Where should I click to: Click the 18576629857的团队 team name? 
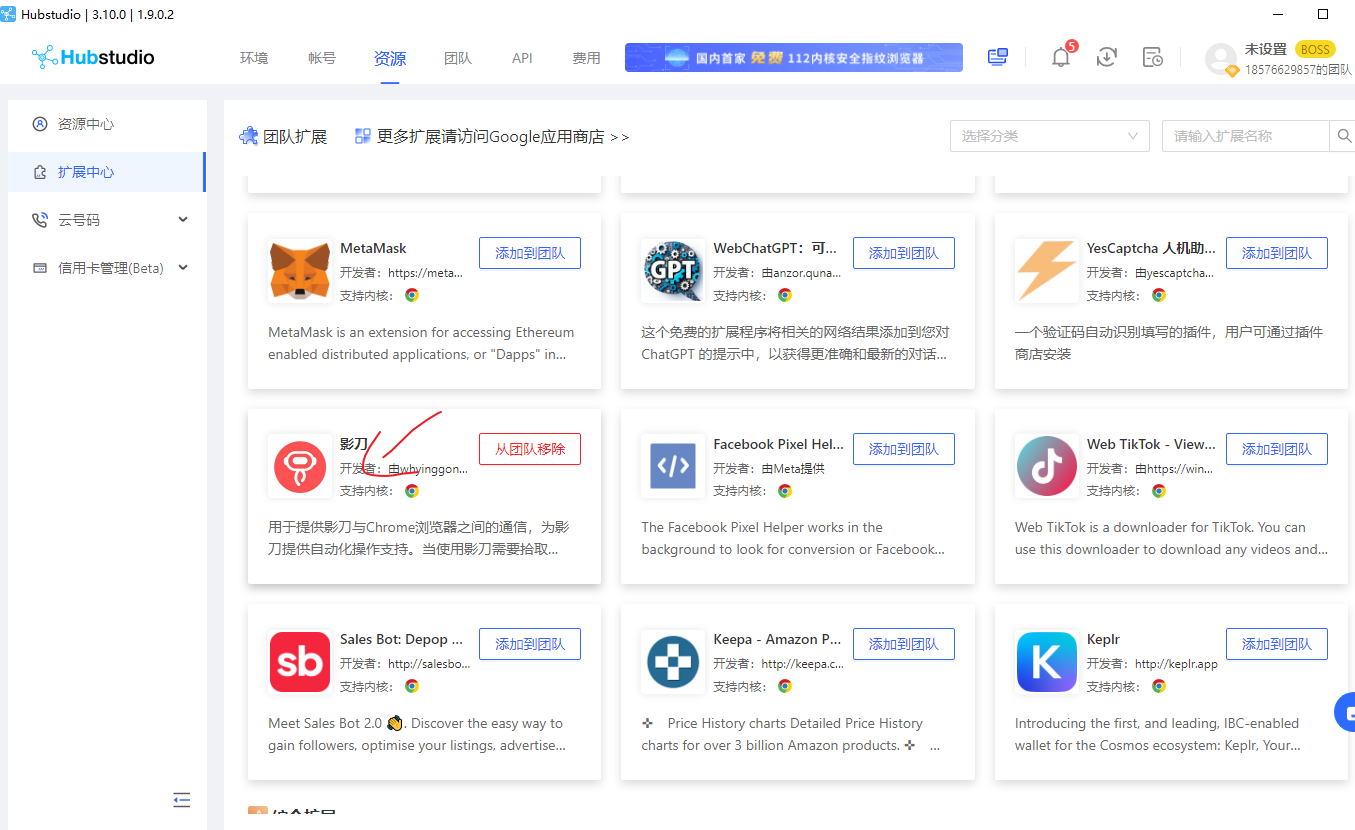1298,70
